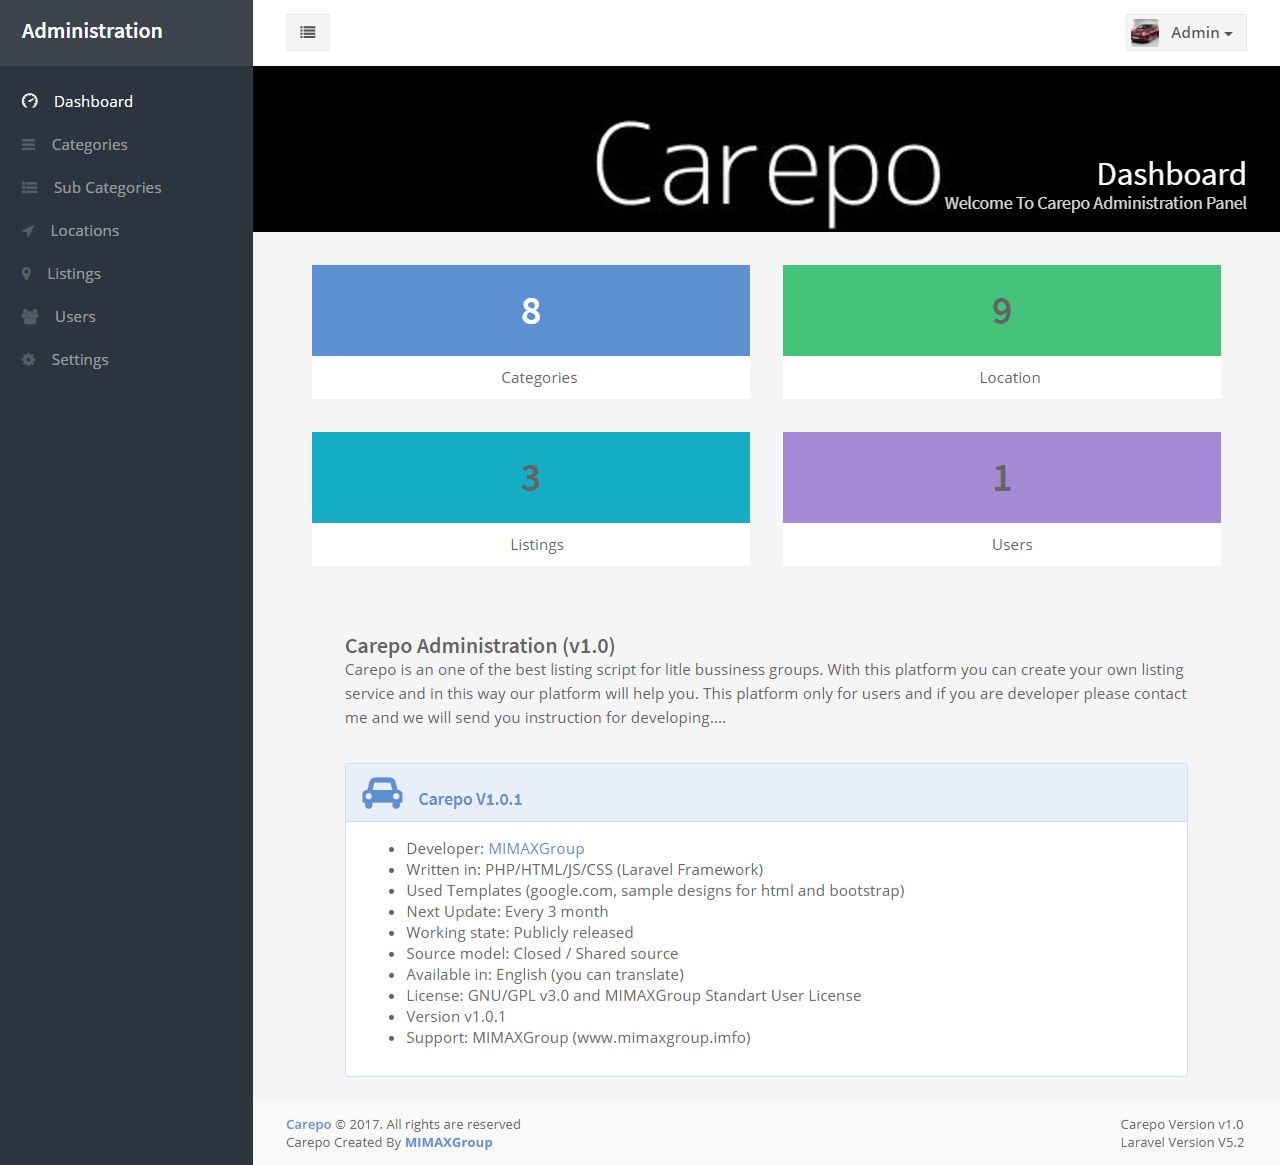Viewport: 1280px width, 1165px height.
Task: Click the License GNU/GPL v3.0 line
Action: pyautogui.click(x=633, y=995)
